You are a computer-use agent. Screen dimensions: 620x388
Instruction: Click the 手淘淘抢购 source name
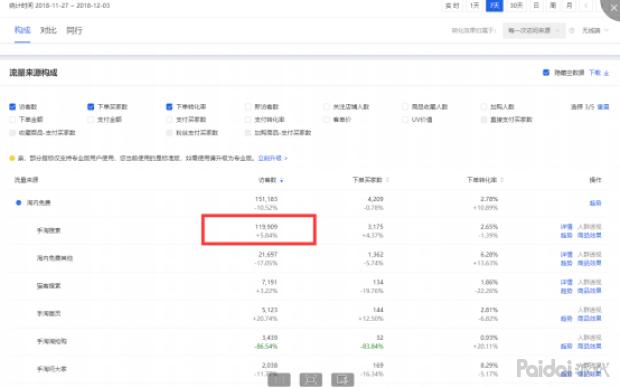52,341
